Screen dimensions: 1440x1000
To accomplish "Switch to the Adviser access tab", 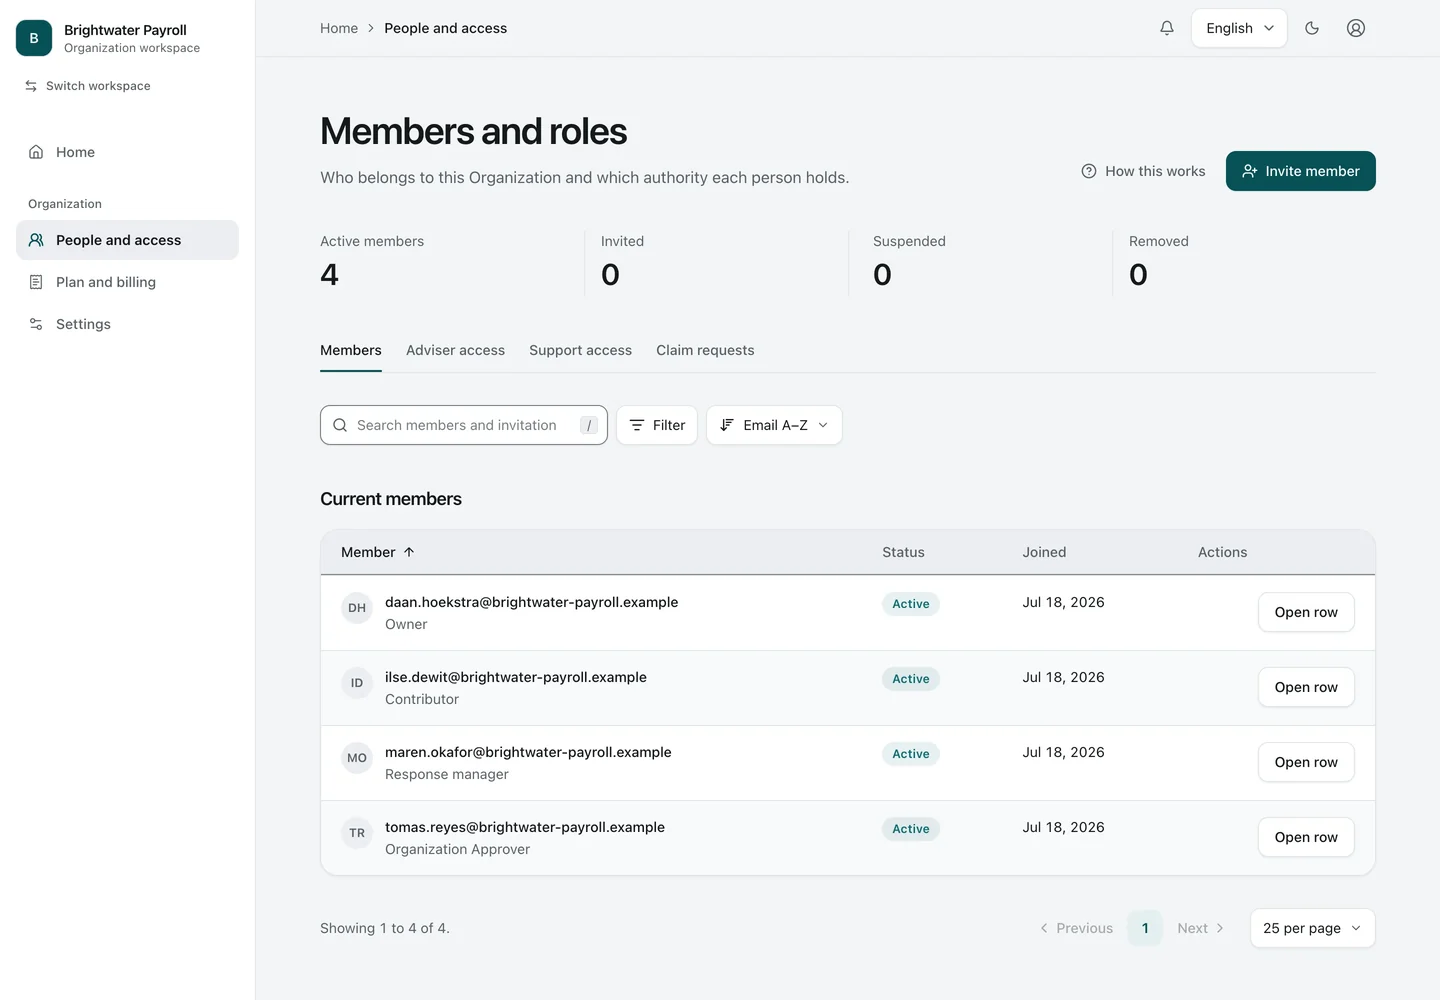I will [x=455, y=350].
